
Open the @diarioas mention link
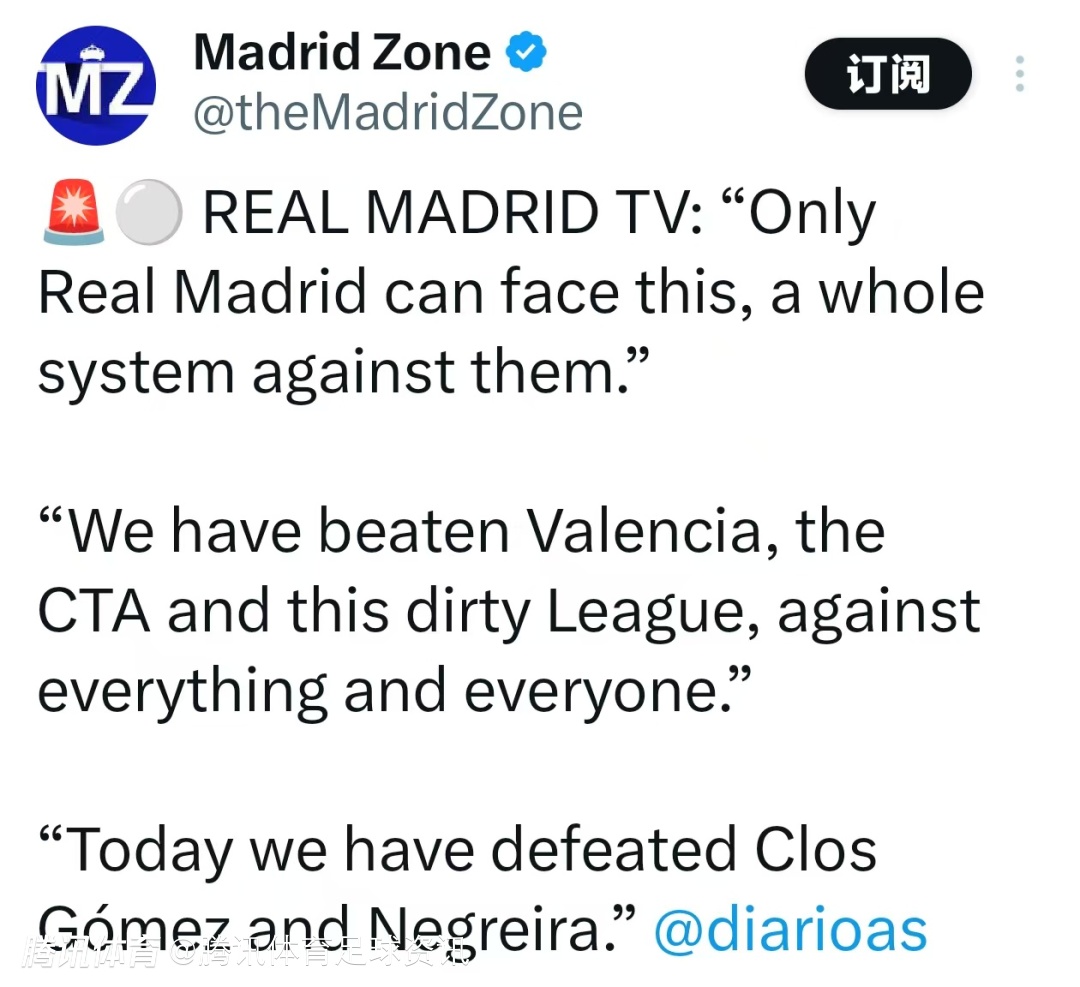790,929
